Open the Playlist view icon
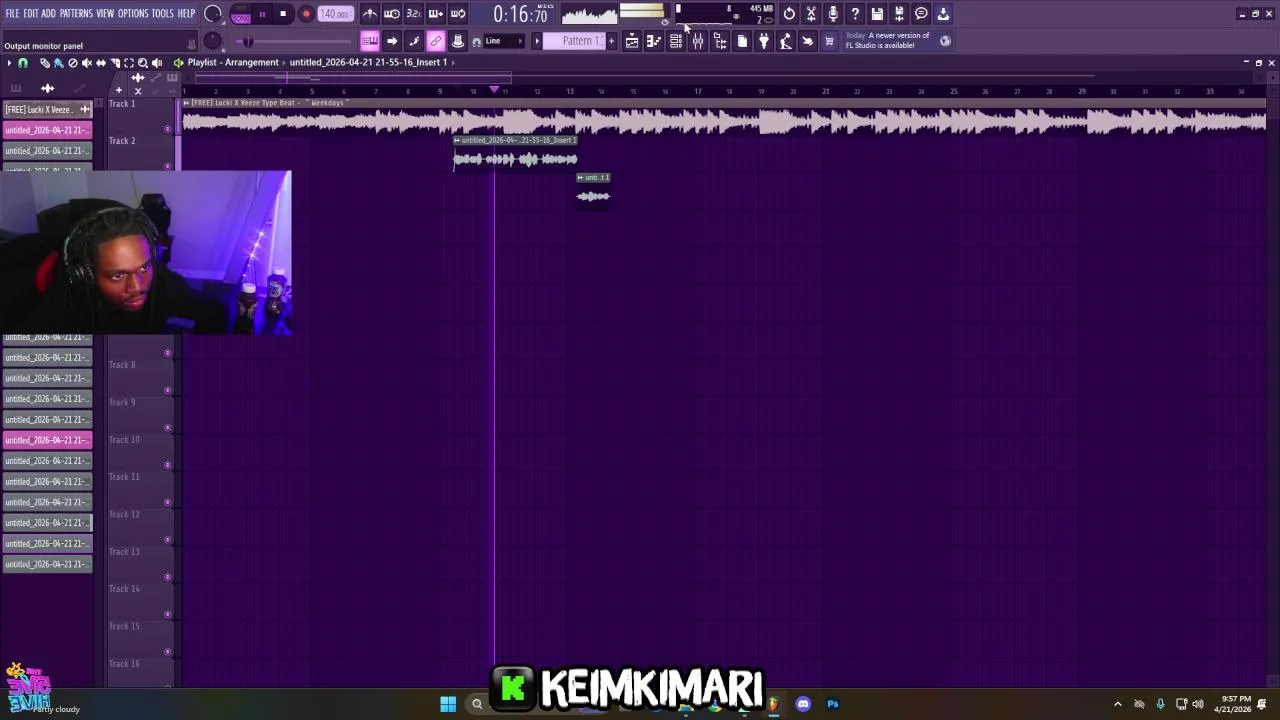 point(632,41)
